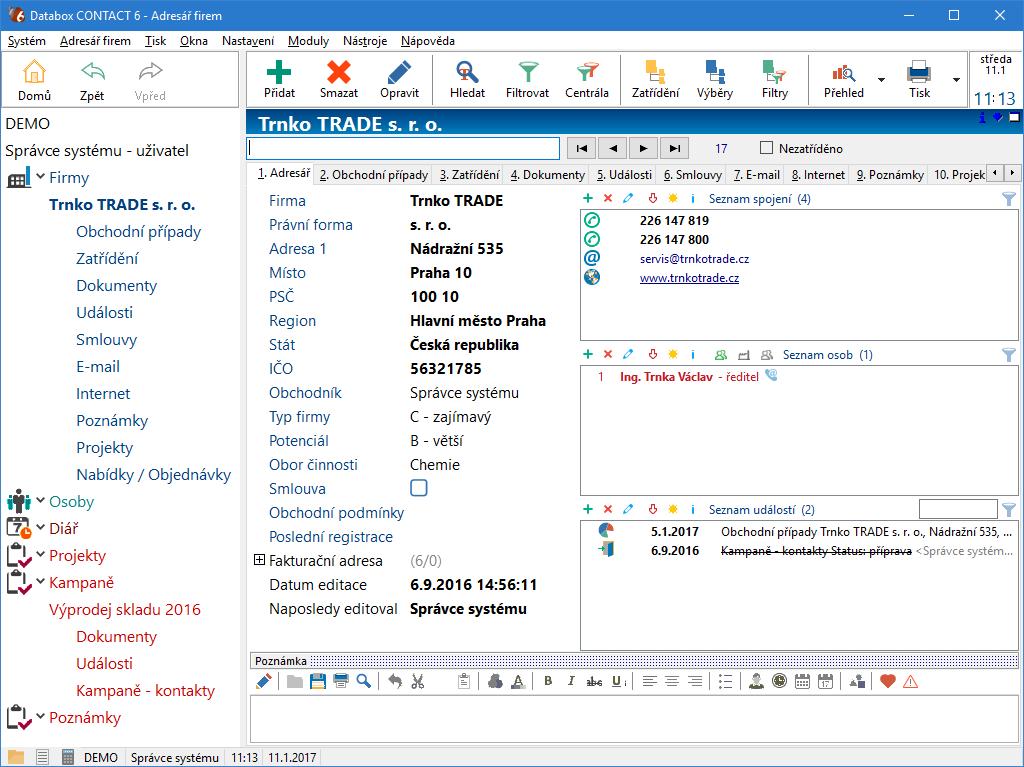Select Výprodej skladu 2016 in sidebar tree

(125, 609)
